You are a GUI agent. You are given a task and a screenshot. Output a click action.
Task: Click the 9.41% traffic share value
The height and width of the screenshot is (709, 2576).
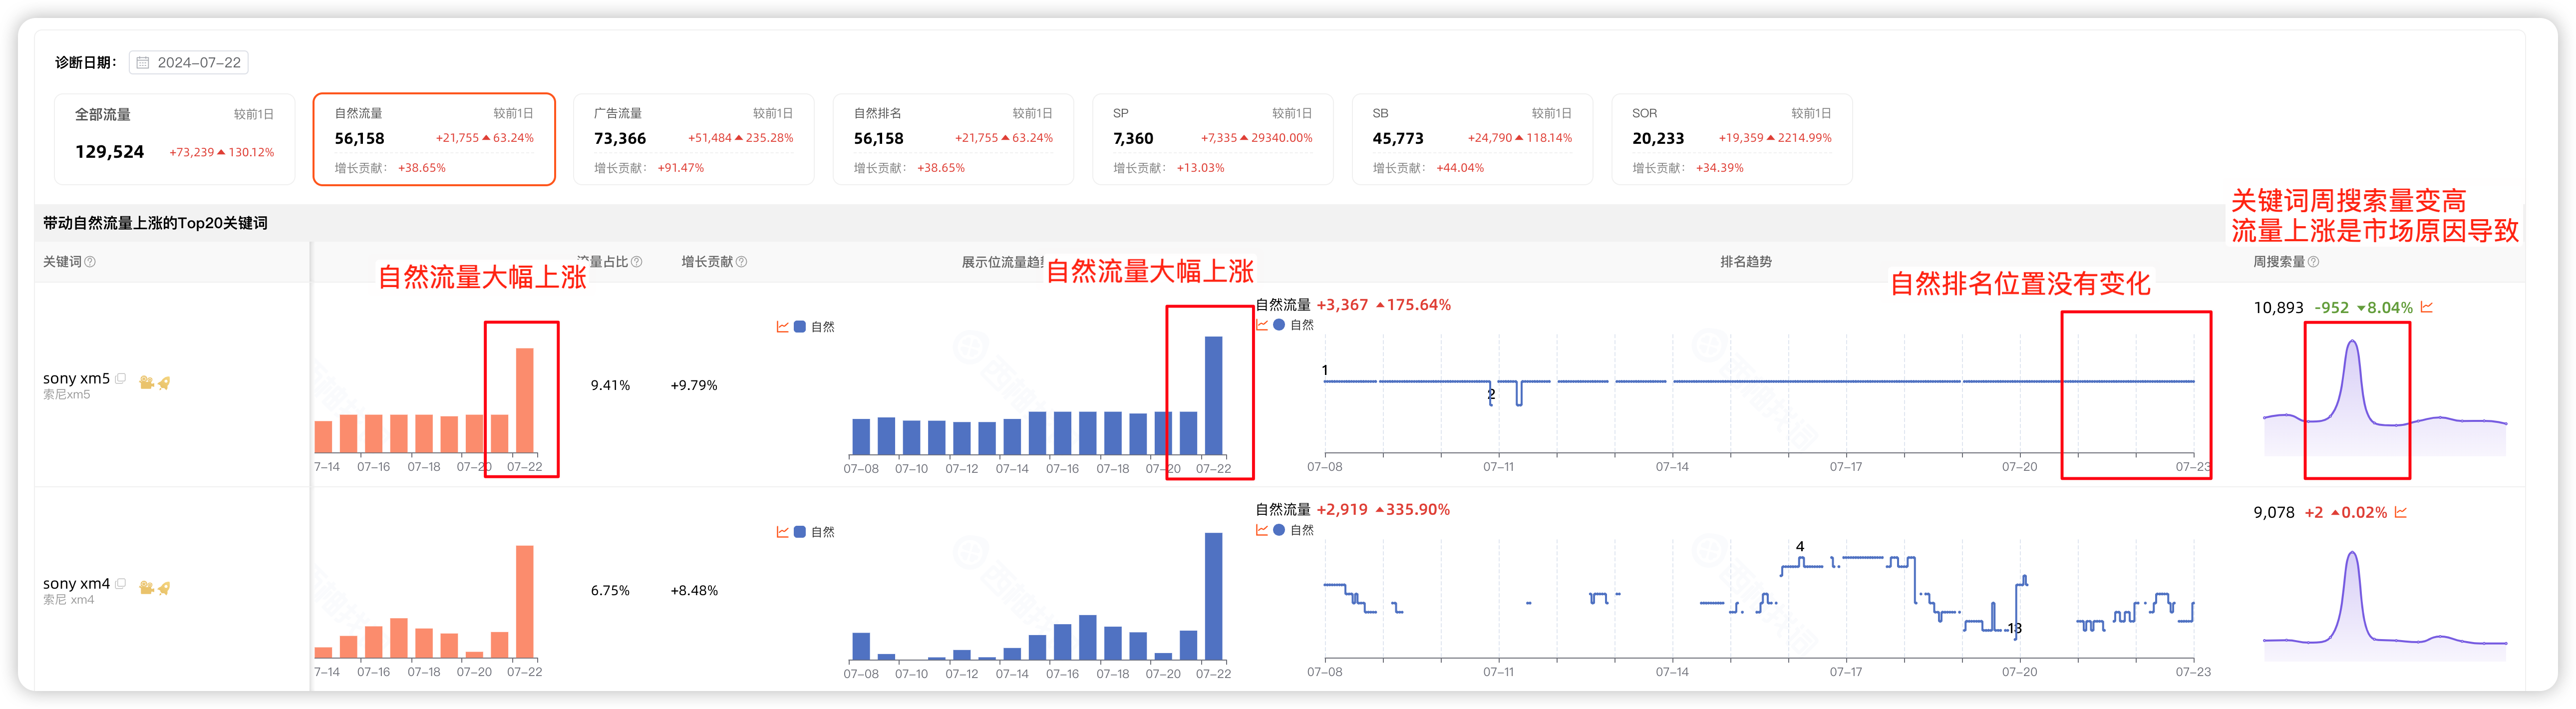610,385
